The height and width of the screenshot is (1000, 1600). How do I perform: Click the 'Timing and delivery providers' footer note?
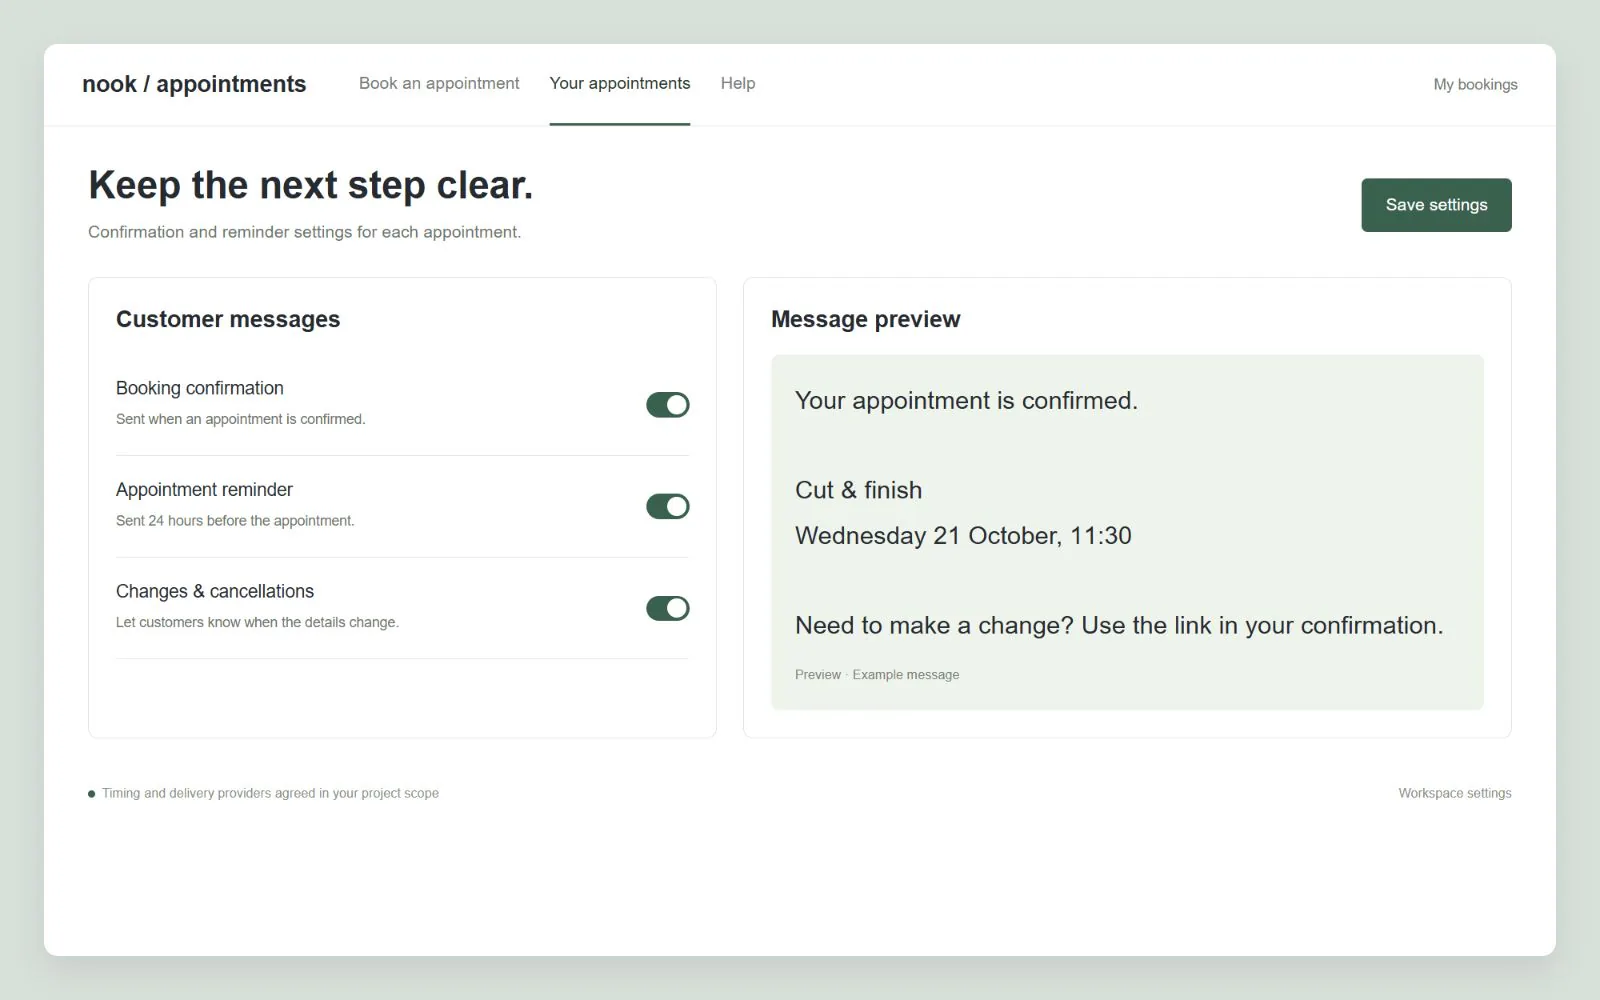(x=270, y=793)
